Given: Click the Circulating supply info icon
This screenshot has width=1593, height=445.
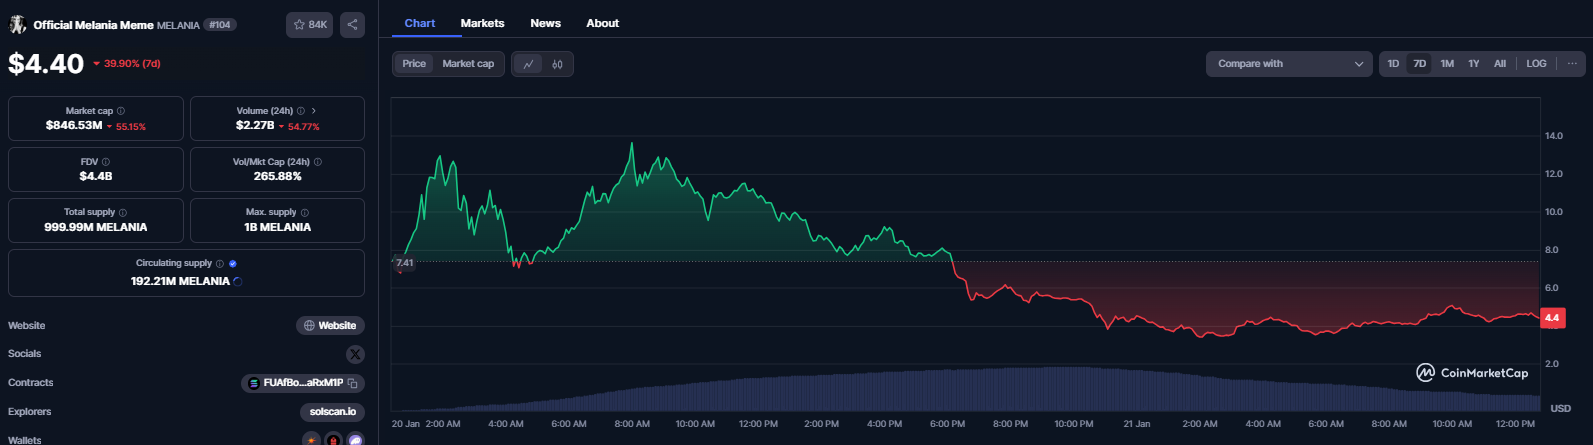Looking at the screenshot, I should (x=220, y=264).
